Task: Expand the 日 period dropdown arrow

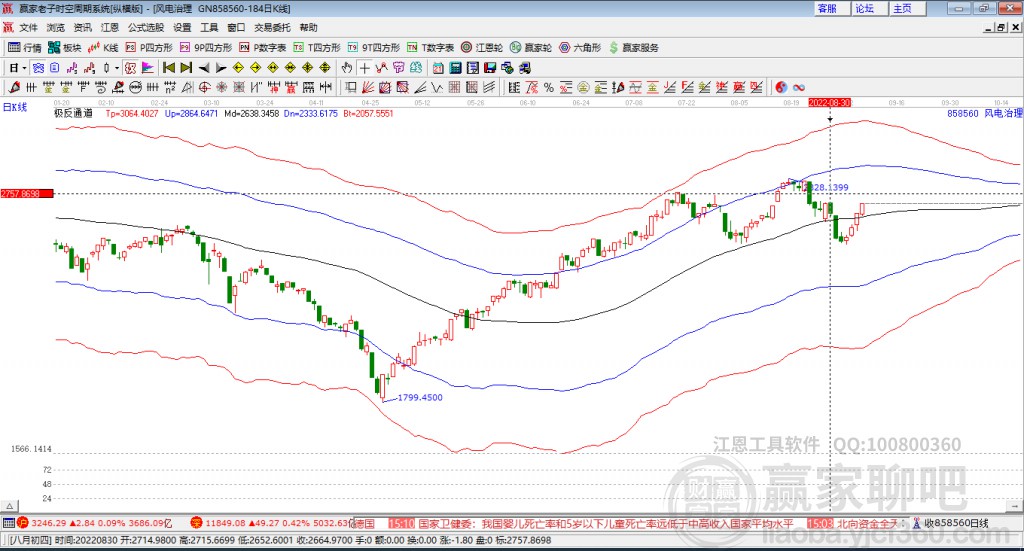Action: [24, 68]
